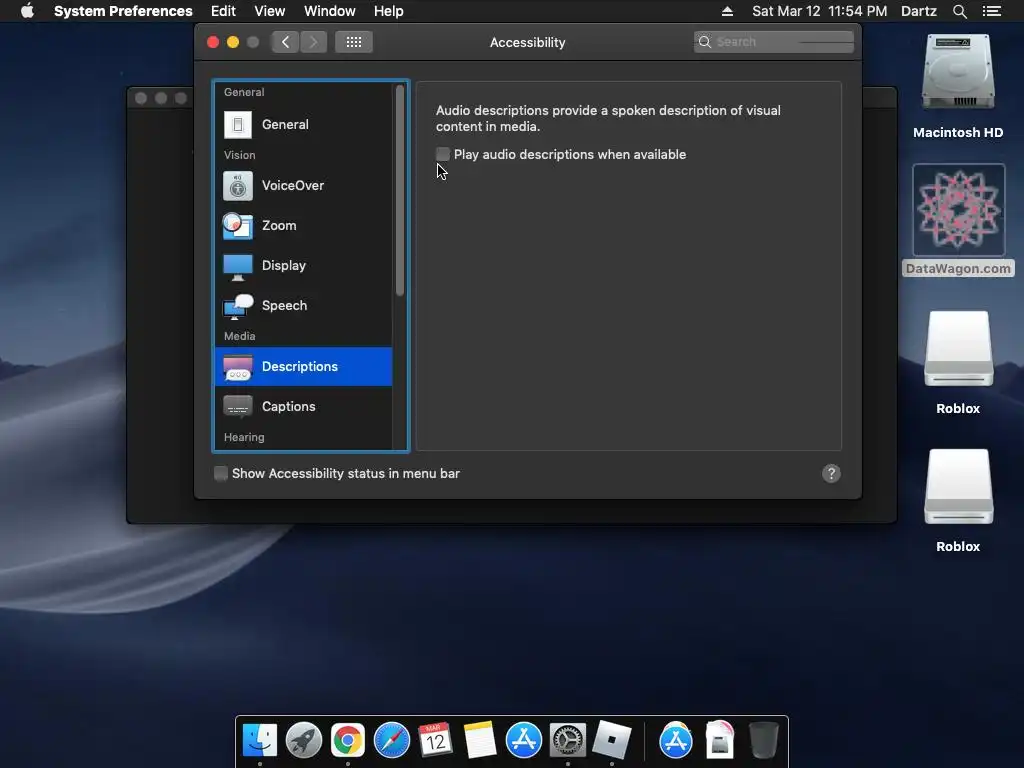The height and width of the screenshot is (768, 1024).
Task: Click the date and time in menu bar
Action: (820, 11)
